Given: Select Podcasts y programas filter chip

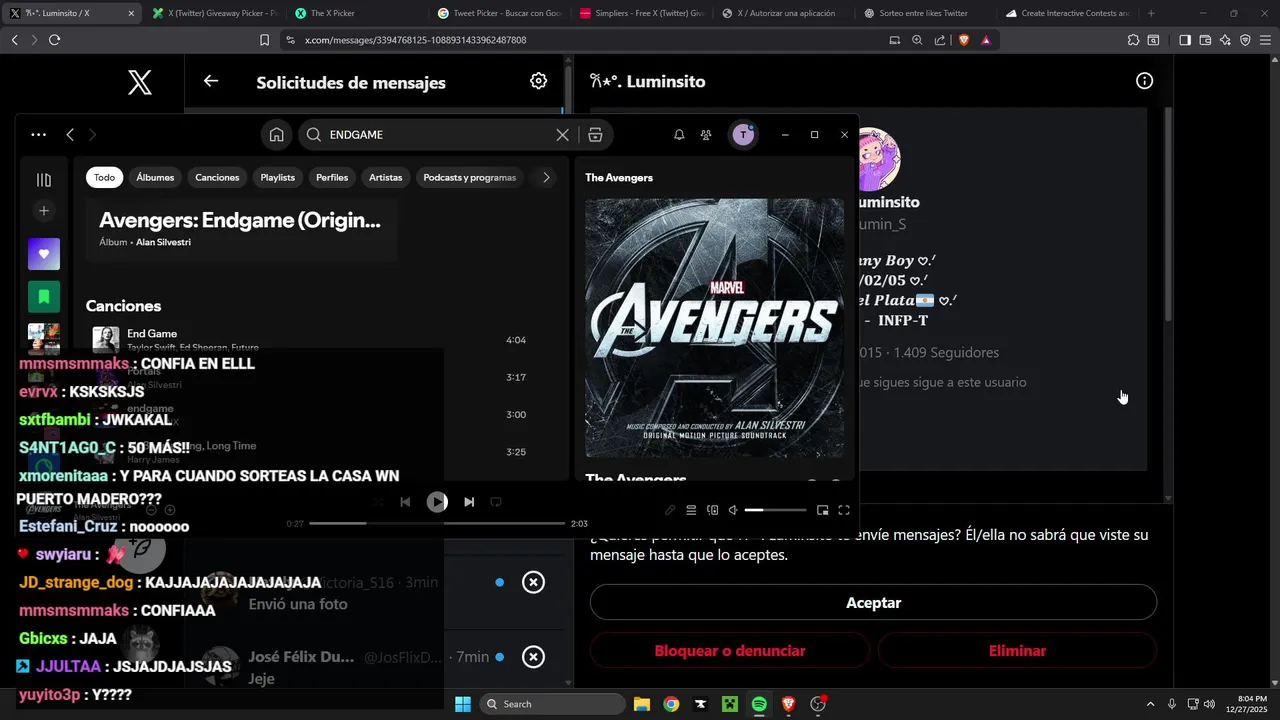Looking at the screenshot, I should coord(470,178).
